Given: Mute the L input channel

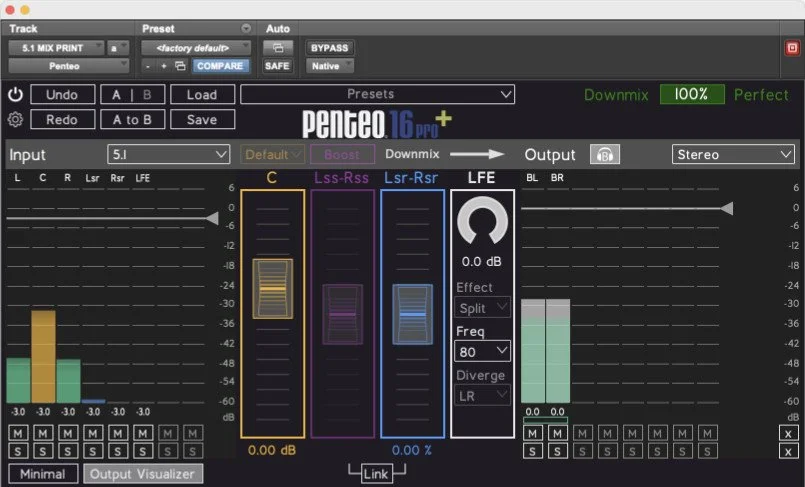Looking at the screenshot, I should click(18, 434).
